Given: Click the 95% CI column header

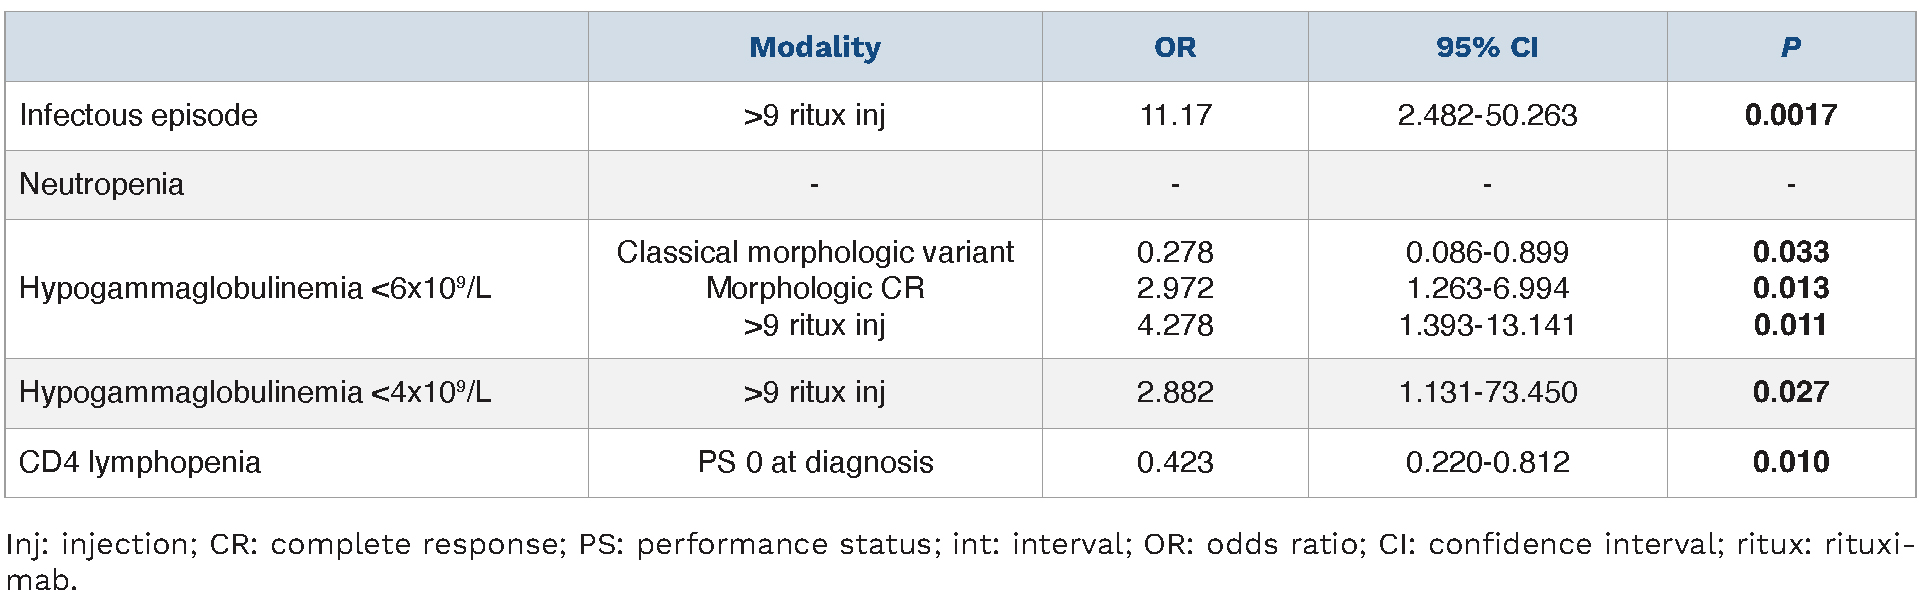Looking at the screenshot, I should click(1487, 47).
